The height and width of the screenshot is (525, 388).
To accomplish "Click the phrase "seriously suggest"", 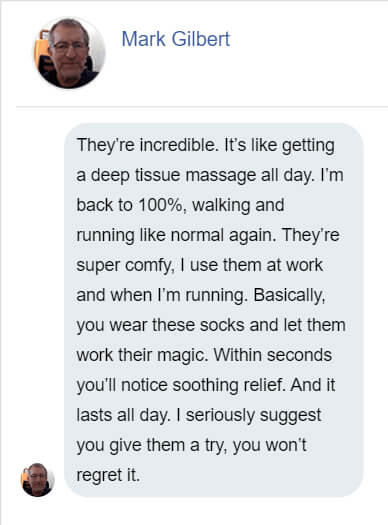I will tap(253, 415).
